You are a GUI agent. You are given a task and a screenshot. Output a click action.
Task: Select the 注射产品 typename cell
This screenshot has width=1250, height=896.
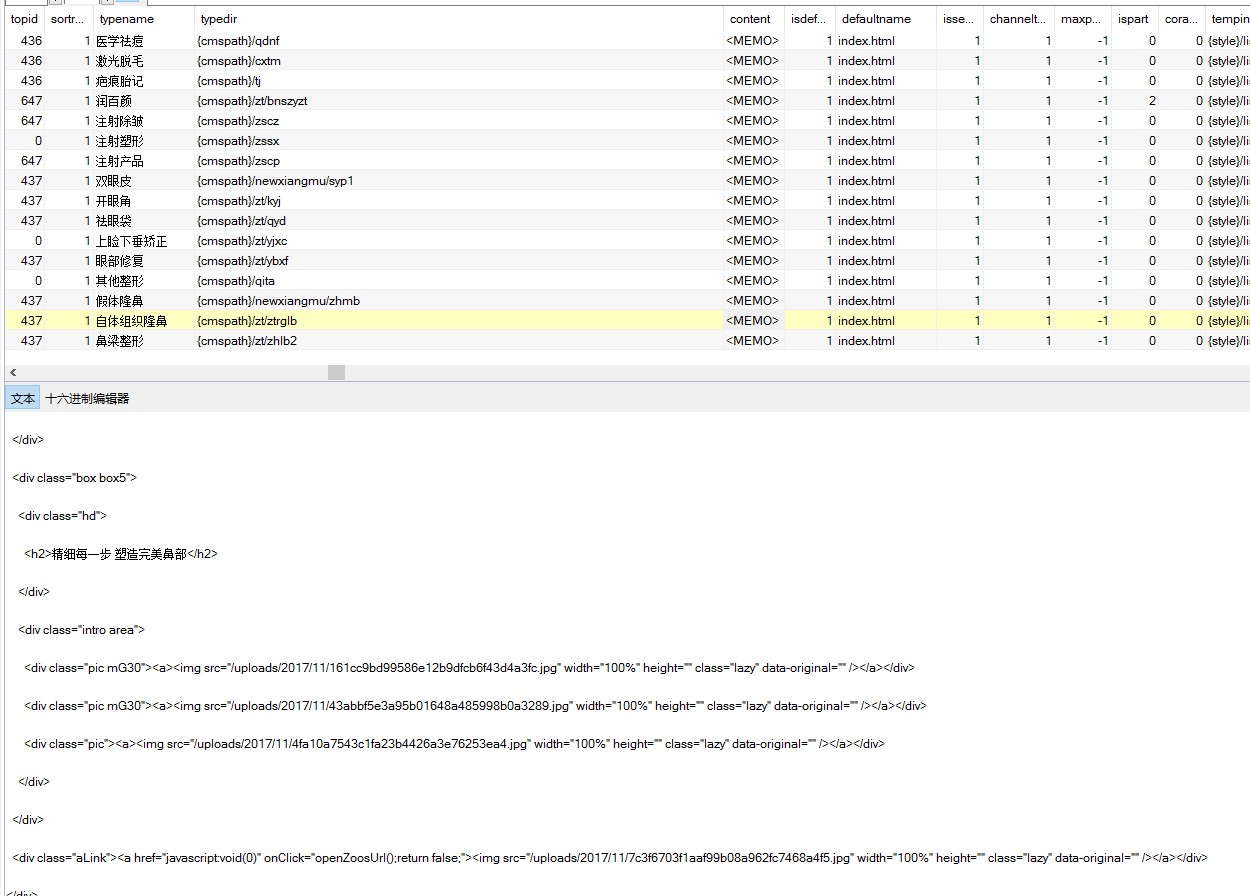(143, 161)
